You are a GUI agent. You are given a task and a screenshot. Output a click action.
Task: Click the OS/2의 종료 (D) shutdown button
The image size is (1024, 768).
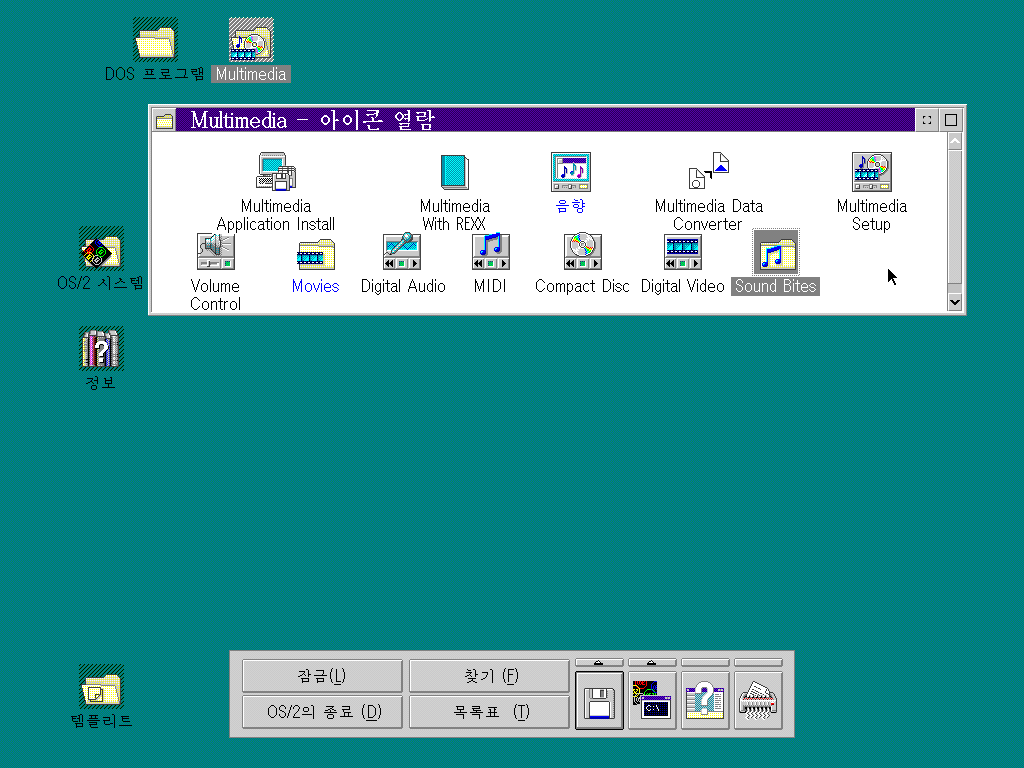pyautogui.click(x=322, y=712)
